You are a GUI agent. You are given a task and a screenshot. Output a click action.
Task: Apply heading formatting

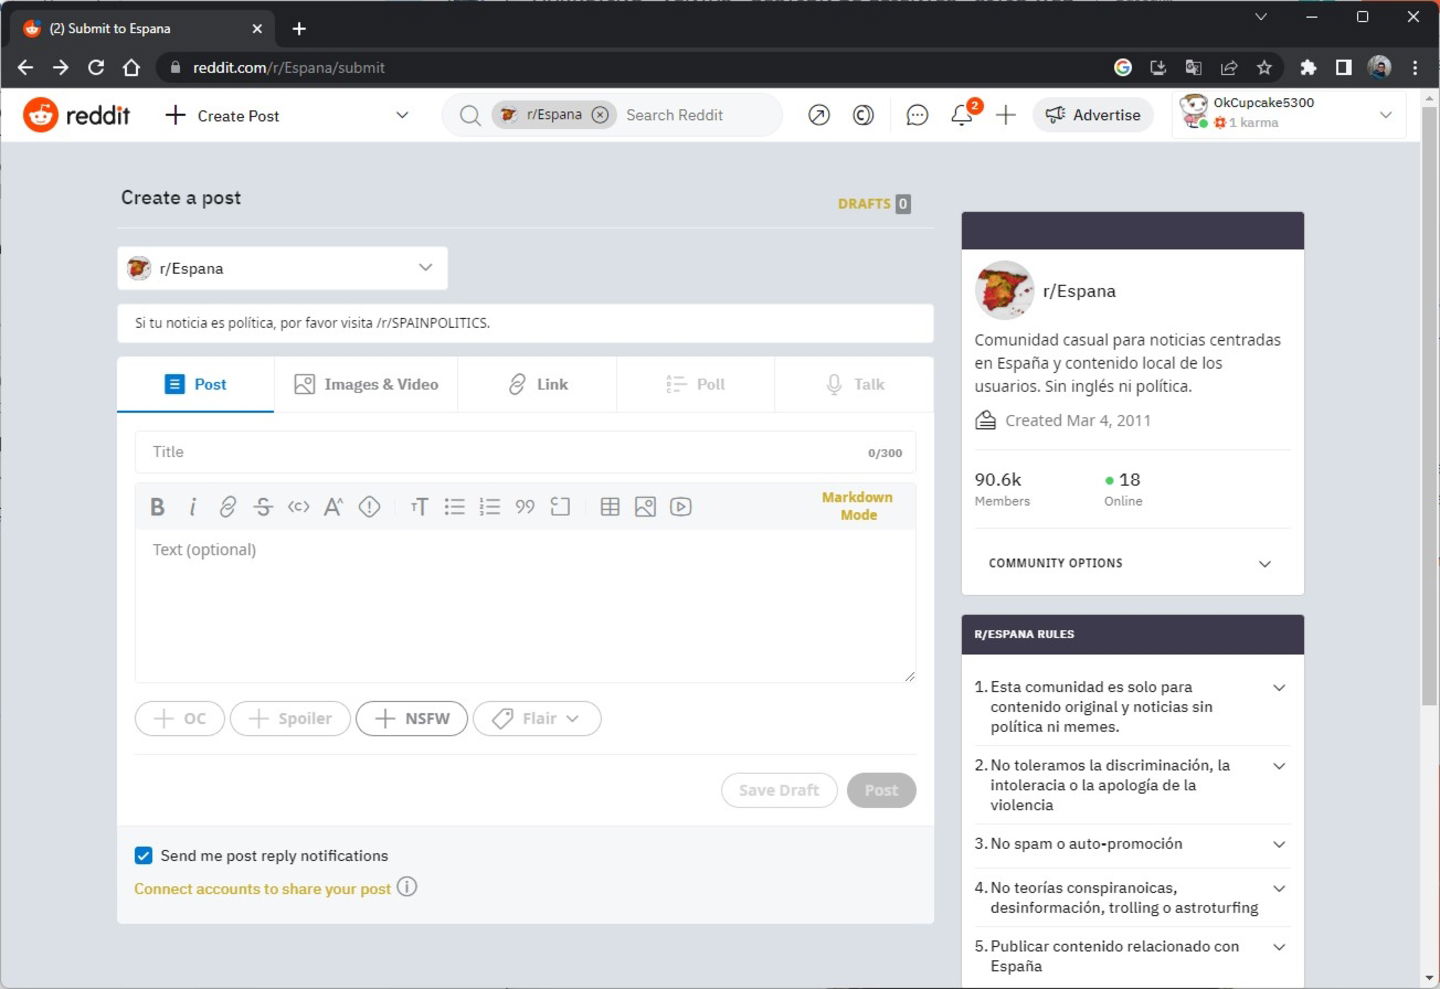point(419,507)
